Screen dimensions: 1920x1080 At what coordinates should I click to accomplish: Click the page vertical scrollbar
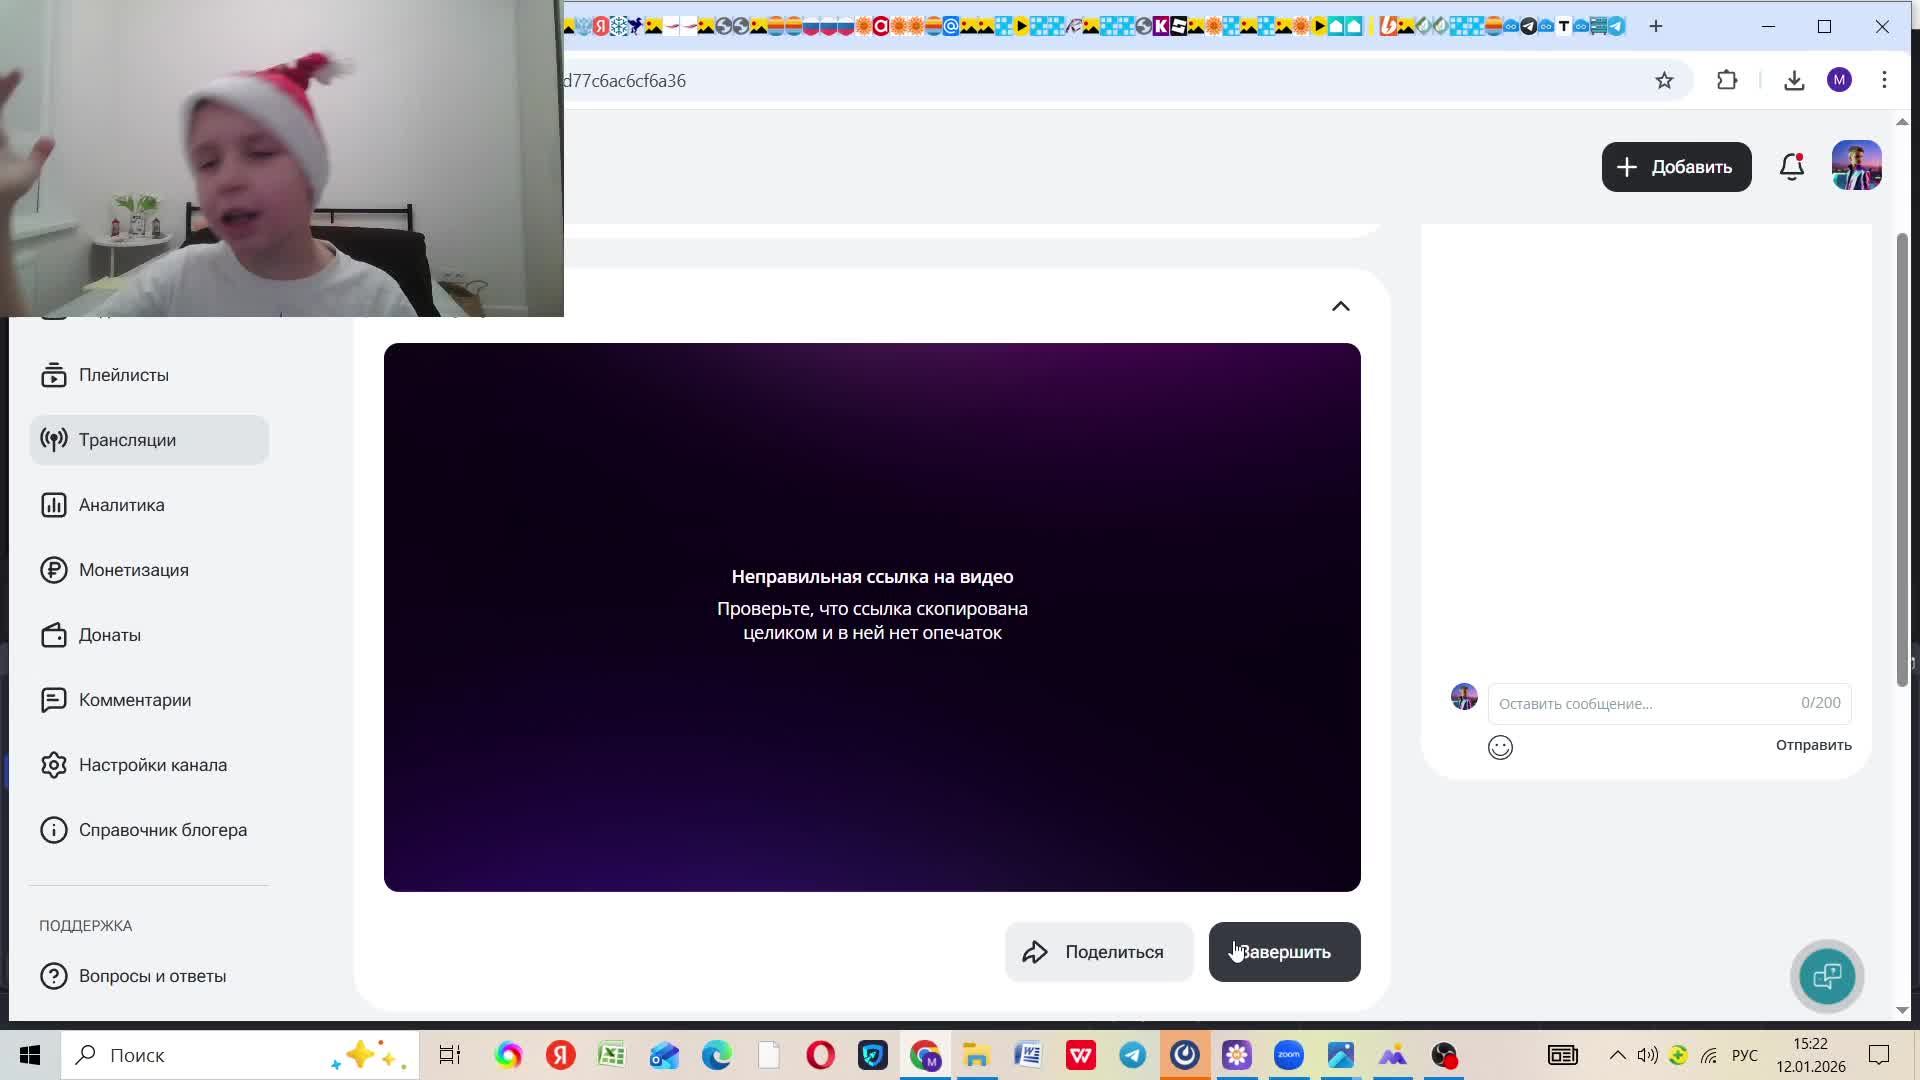(x=1902, y=460)
